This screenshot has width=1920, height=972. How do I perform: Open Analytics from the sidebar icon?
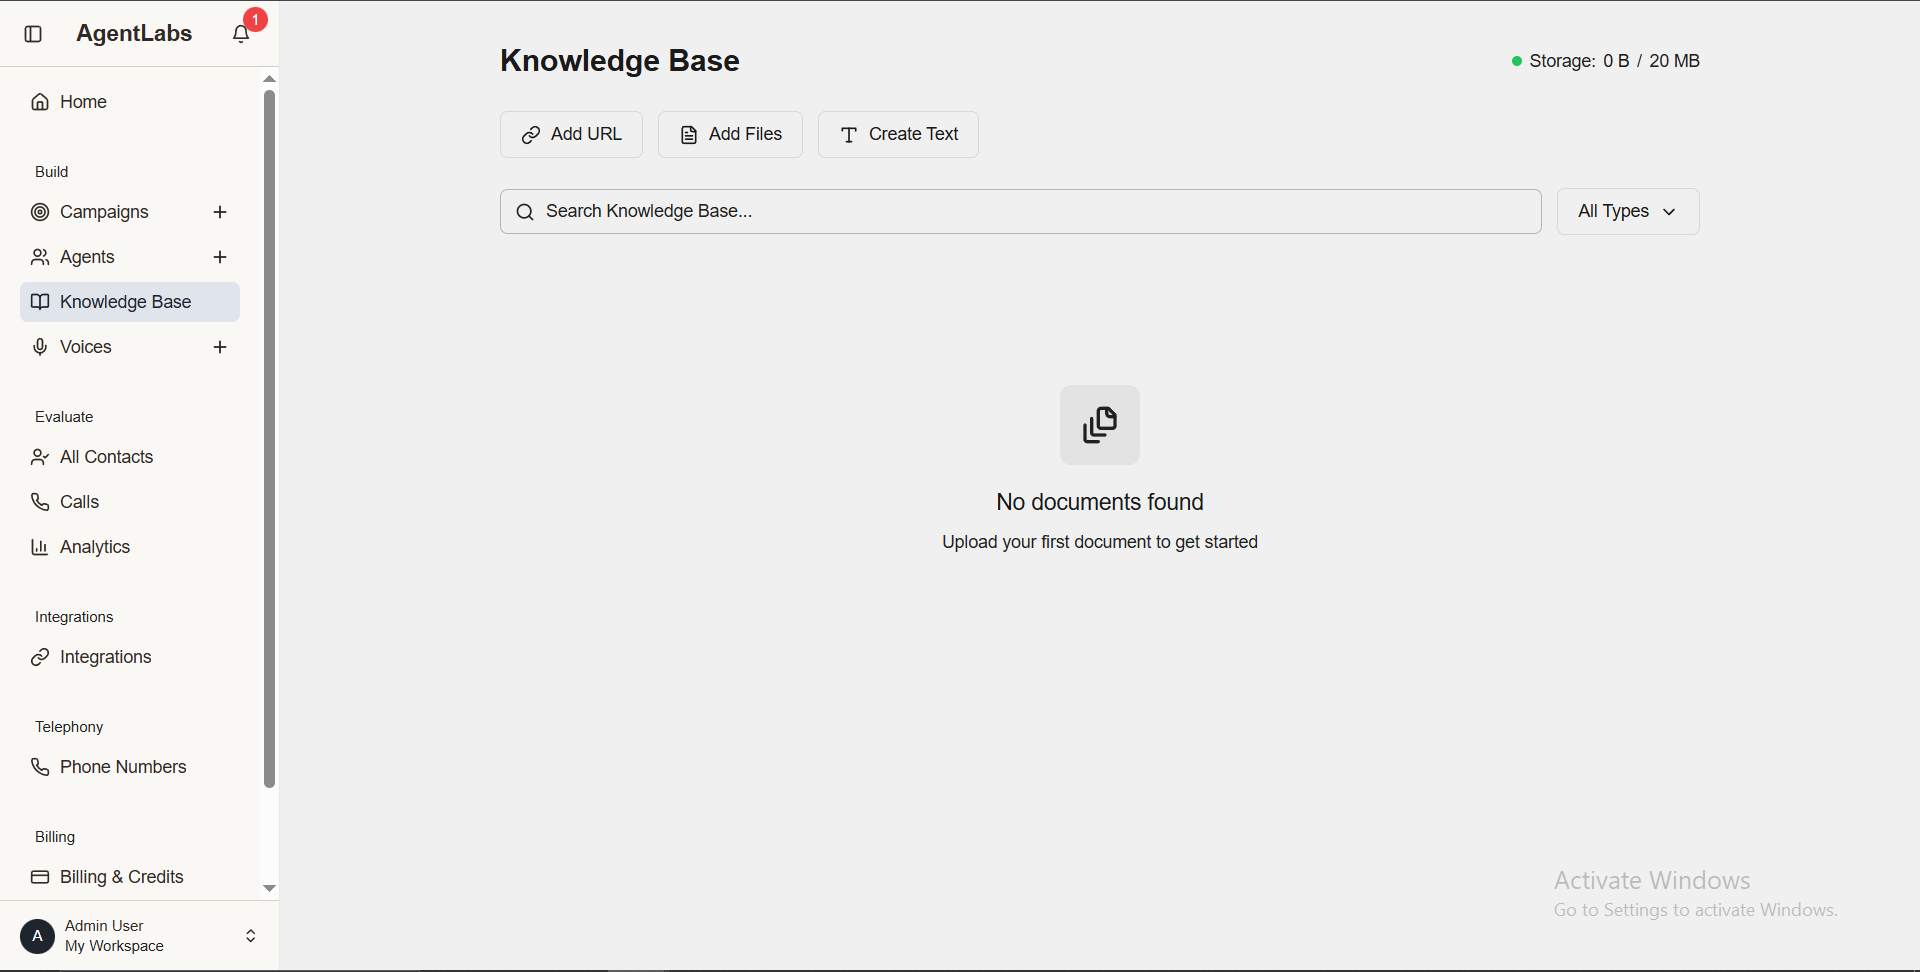click(40, 547)
